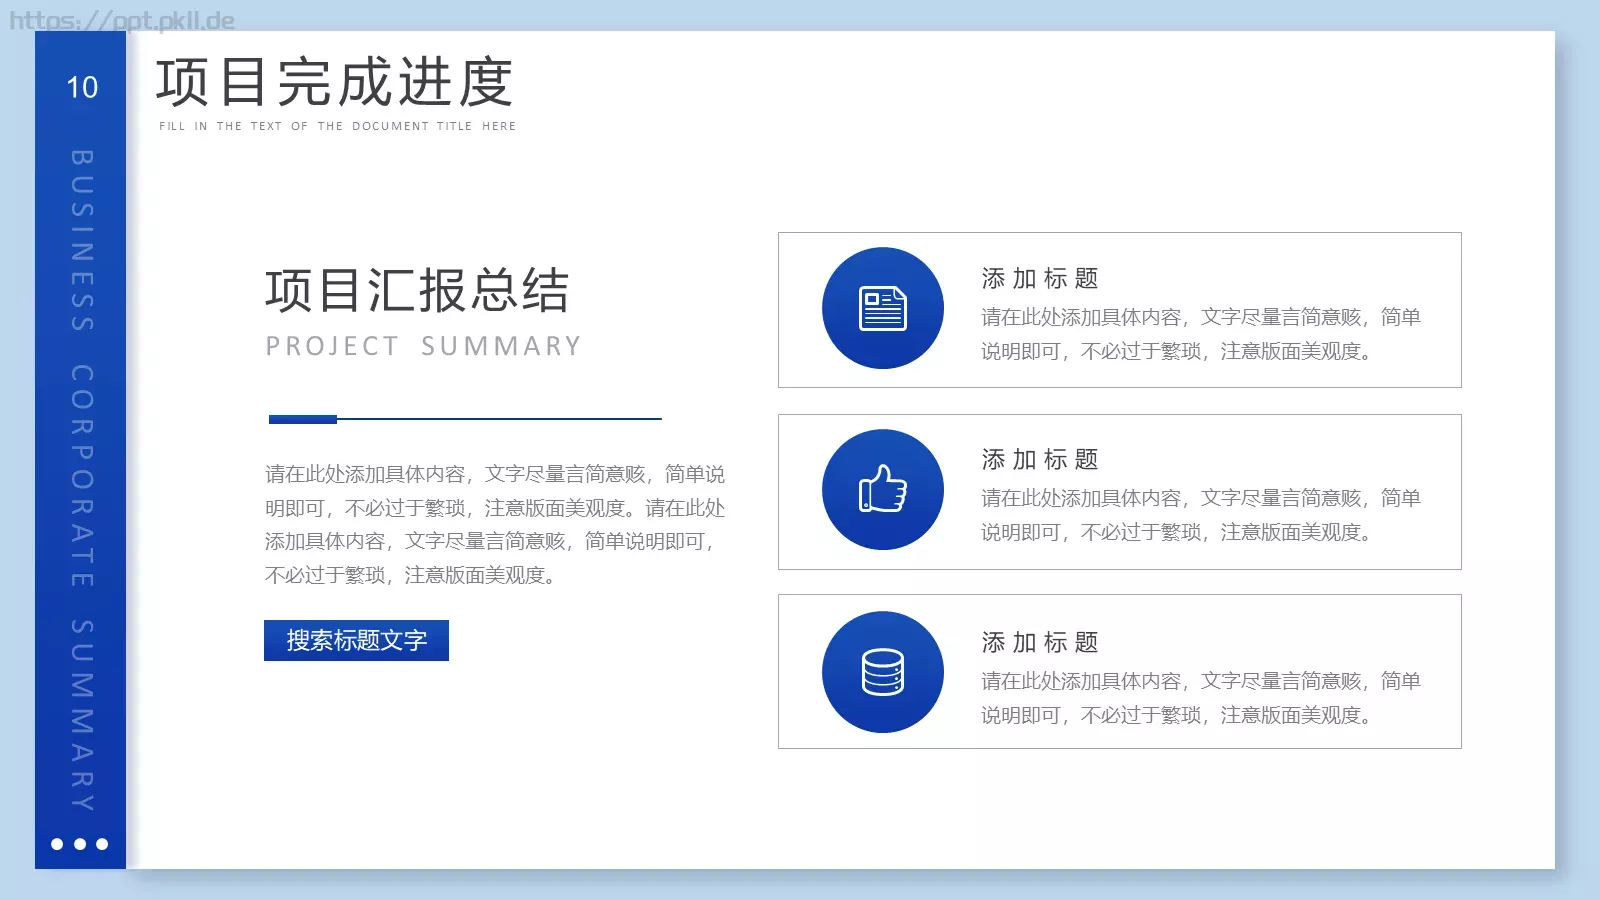Click description paragraph in thumbs-up card
1600x900 pixels.
1201,515
